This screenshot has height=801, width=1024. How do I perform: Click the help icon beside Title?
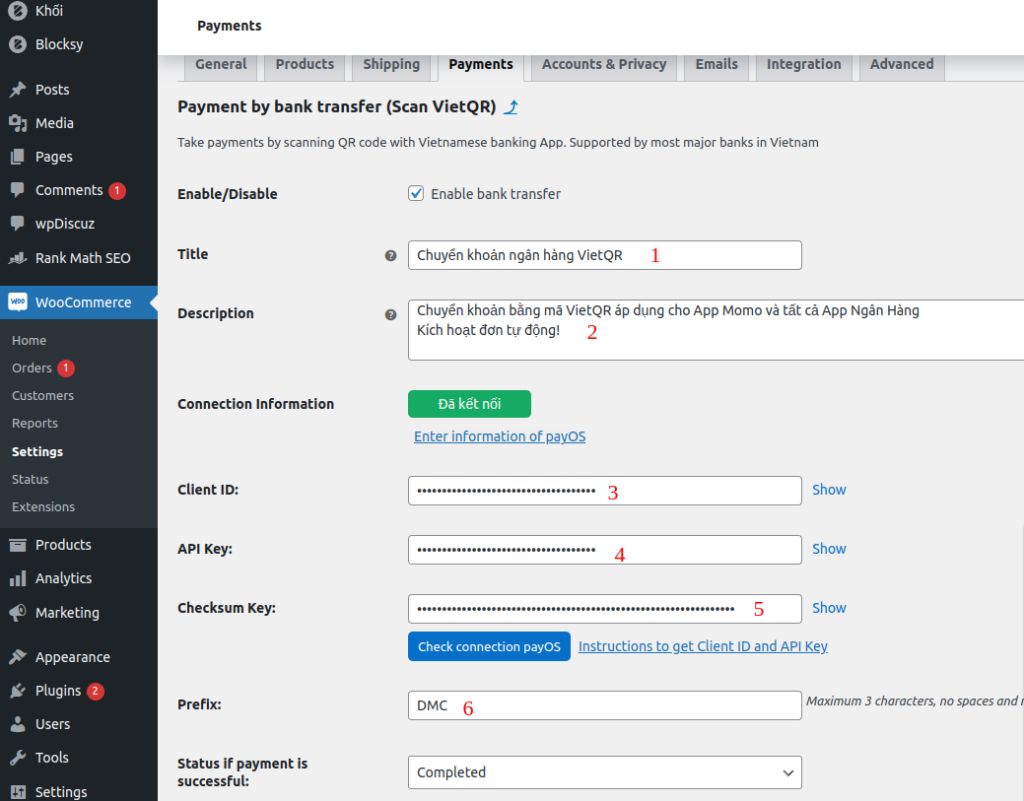391,255
